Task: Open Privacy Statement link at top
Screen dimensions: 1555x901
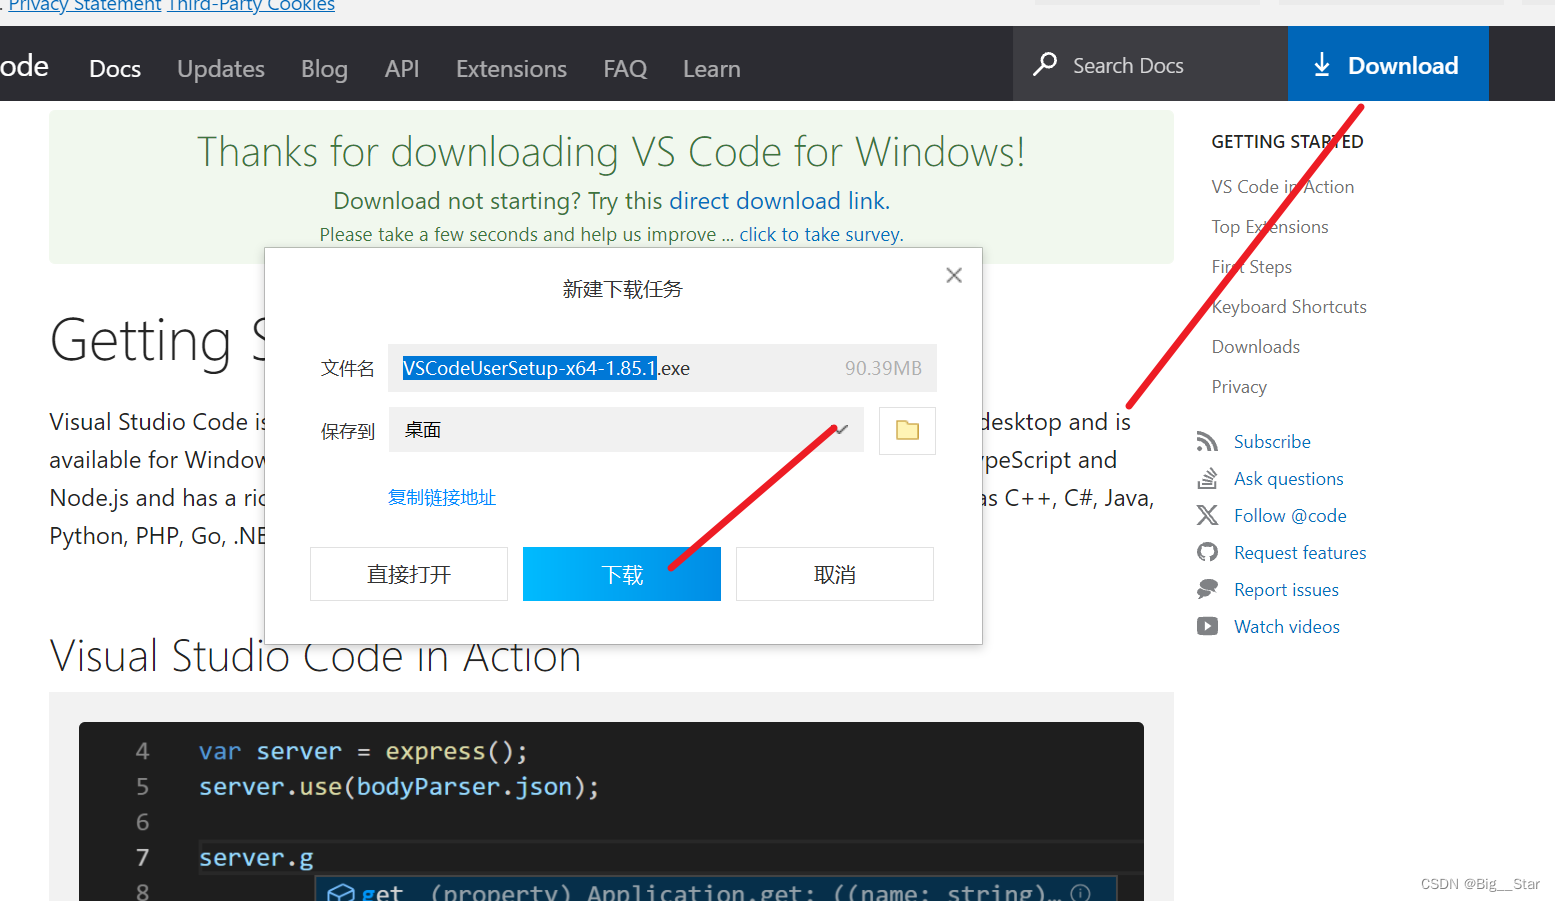Action: click(85, 6)
